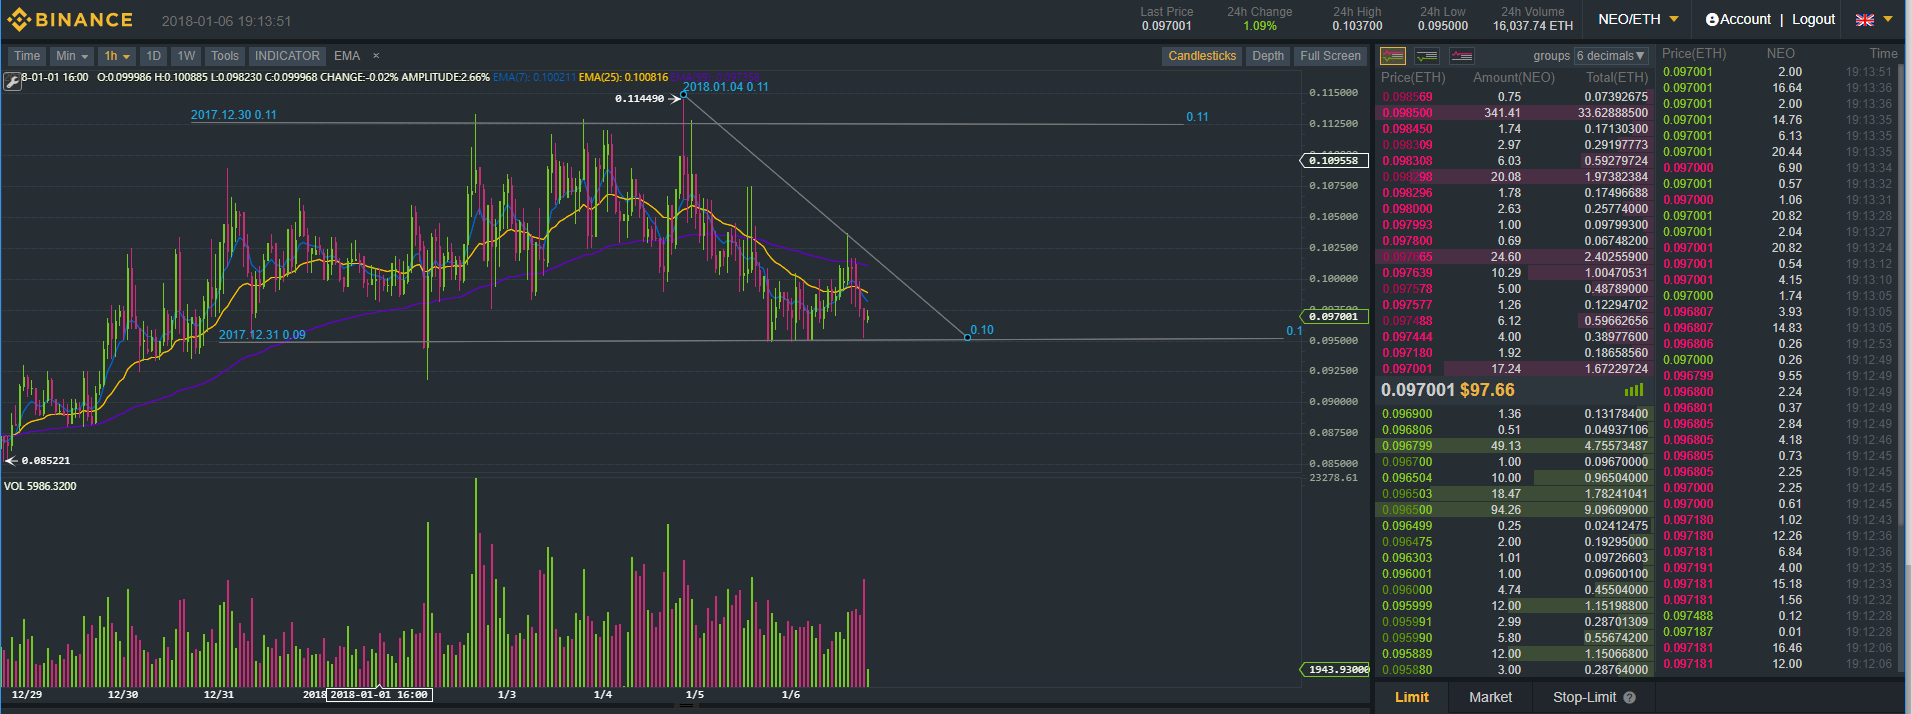Show combined buy and sell order book view

click(1393, 56)
